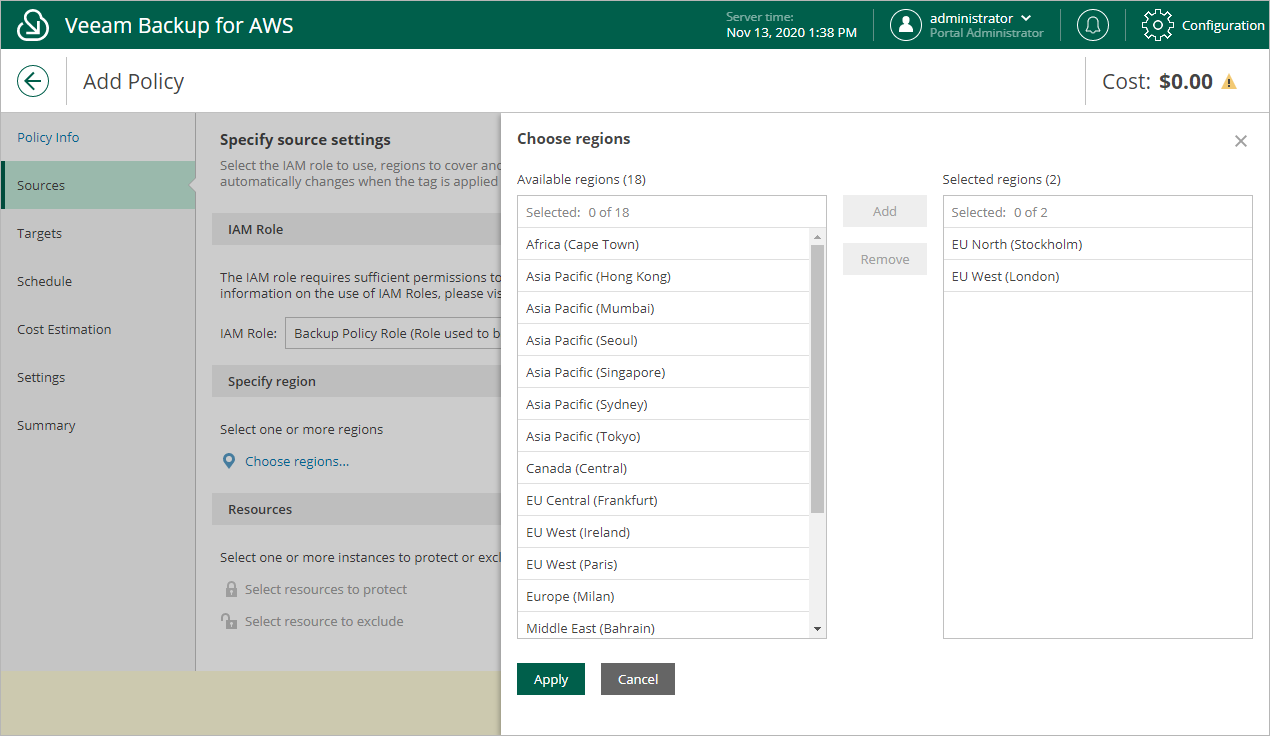Select EU West (Paris) region

click(x=663, y=564)
